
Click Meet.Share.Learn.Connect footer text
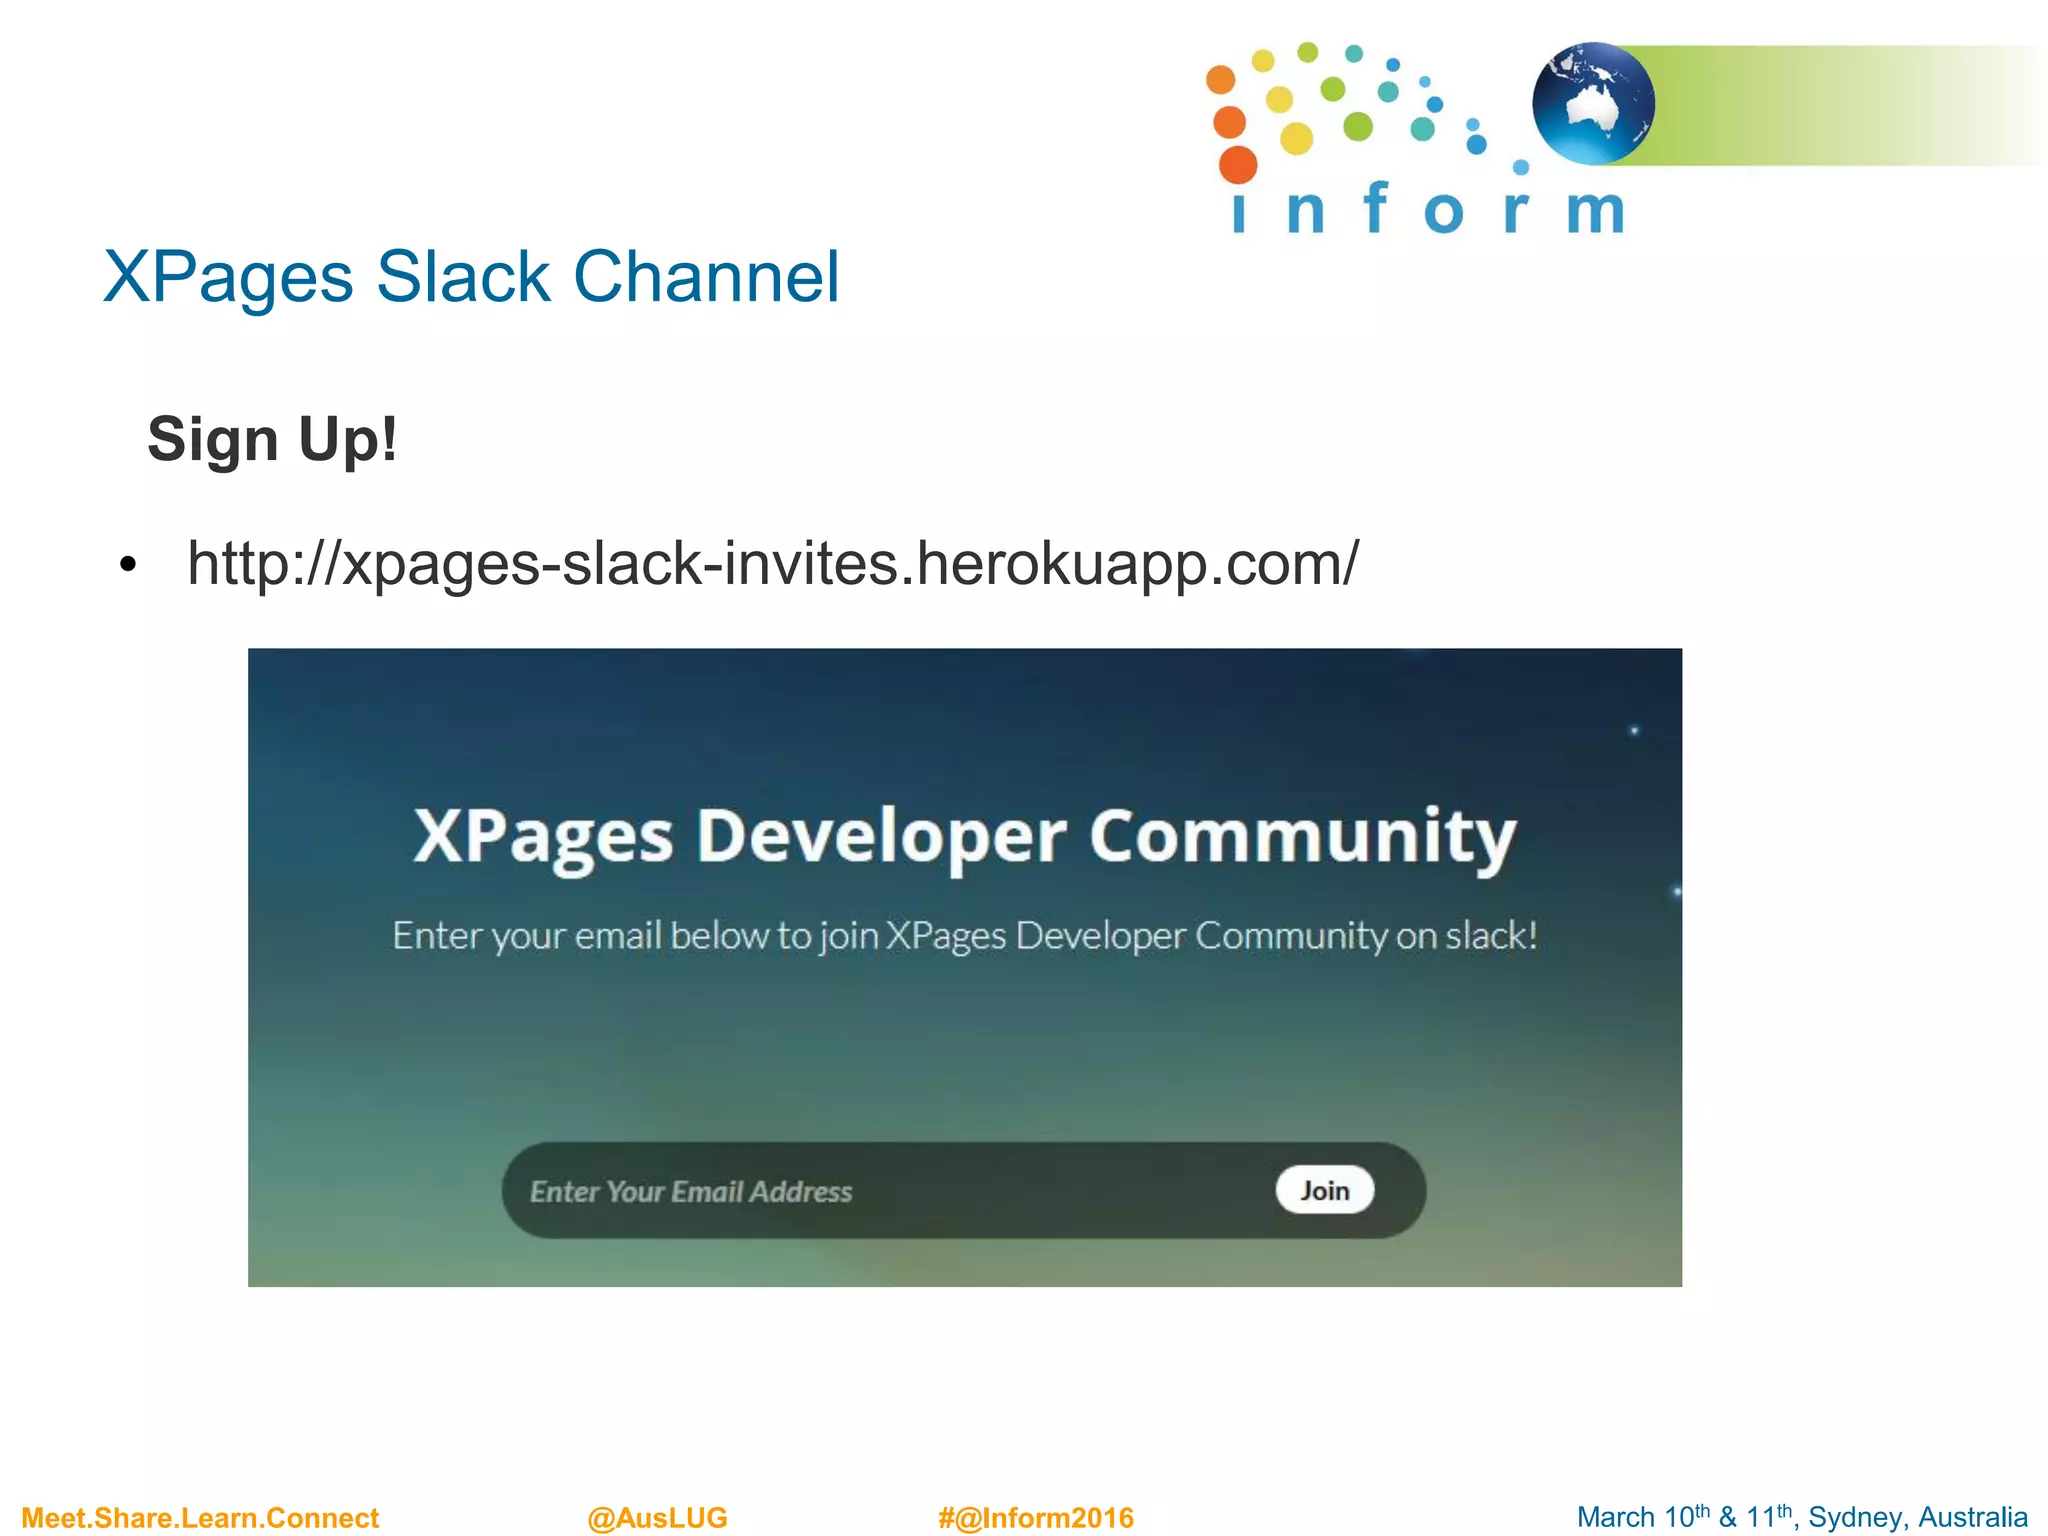click(200, 1517)
